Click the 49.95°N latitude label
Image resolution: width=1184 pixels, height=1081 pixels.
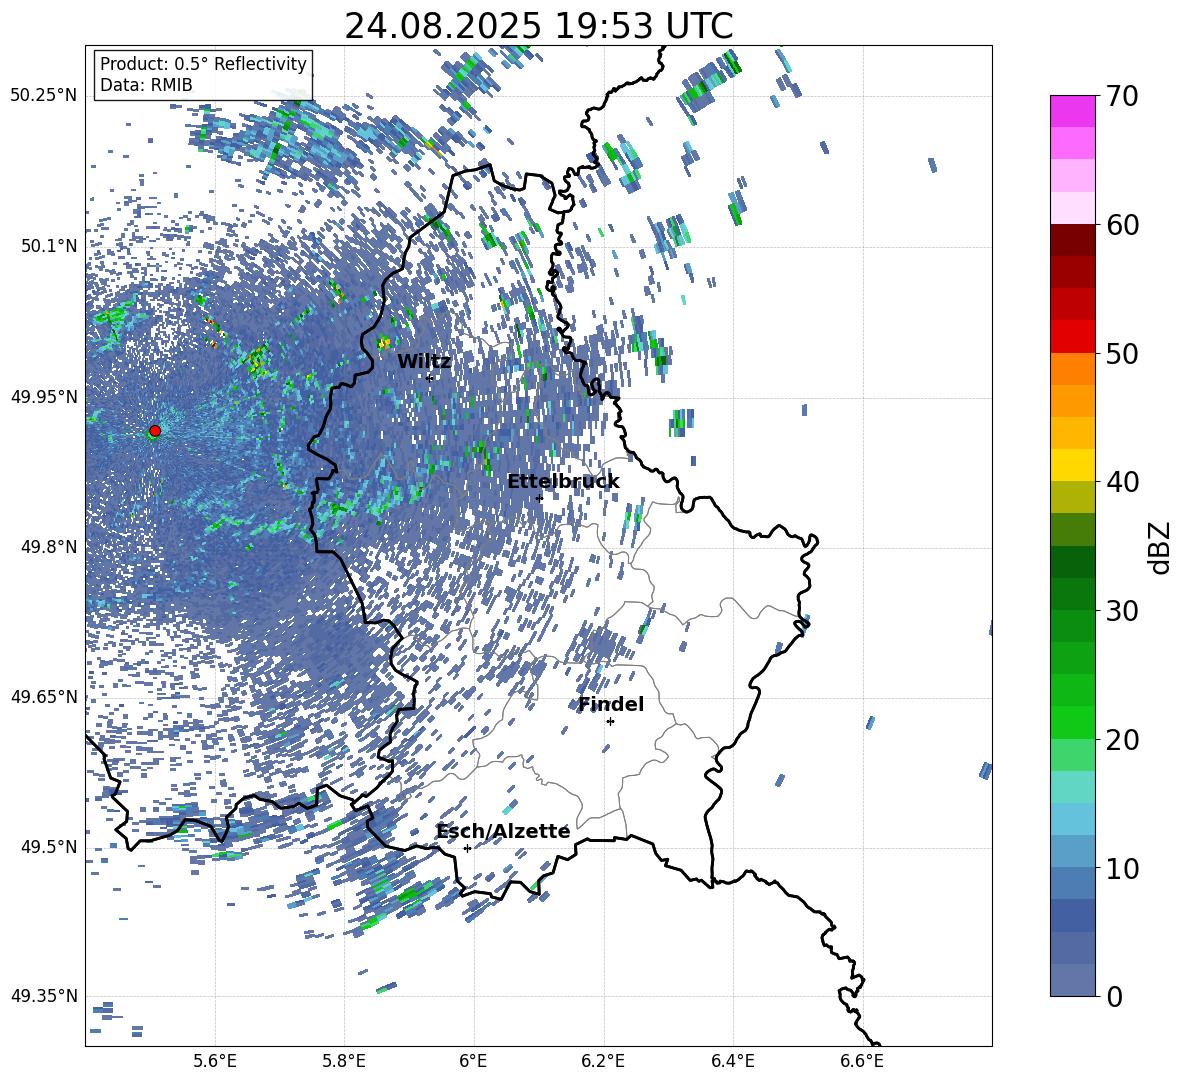pyautogui.click(x=44, y=397)
